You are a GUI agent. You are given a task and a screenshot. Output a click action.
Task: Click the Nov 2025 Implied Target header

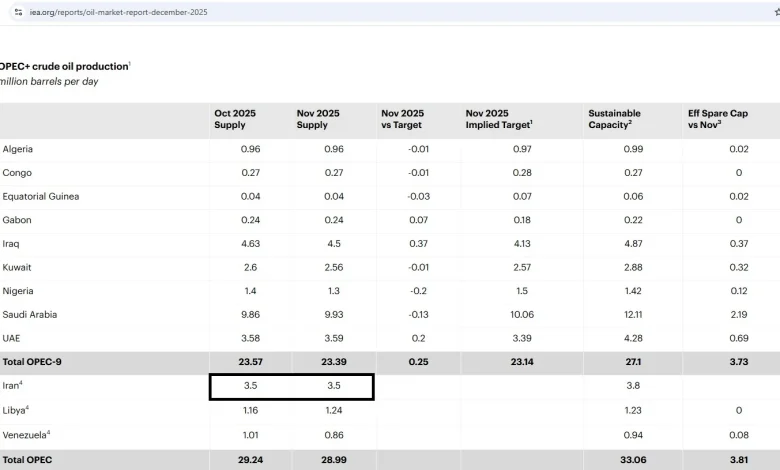(499, 119)
